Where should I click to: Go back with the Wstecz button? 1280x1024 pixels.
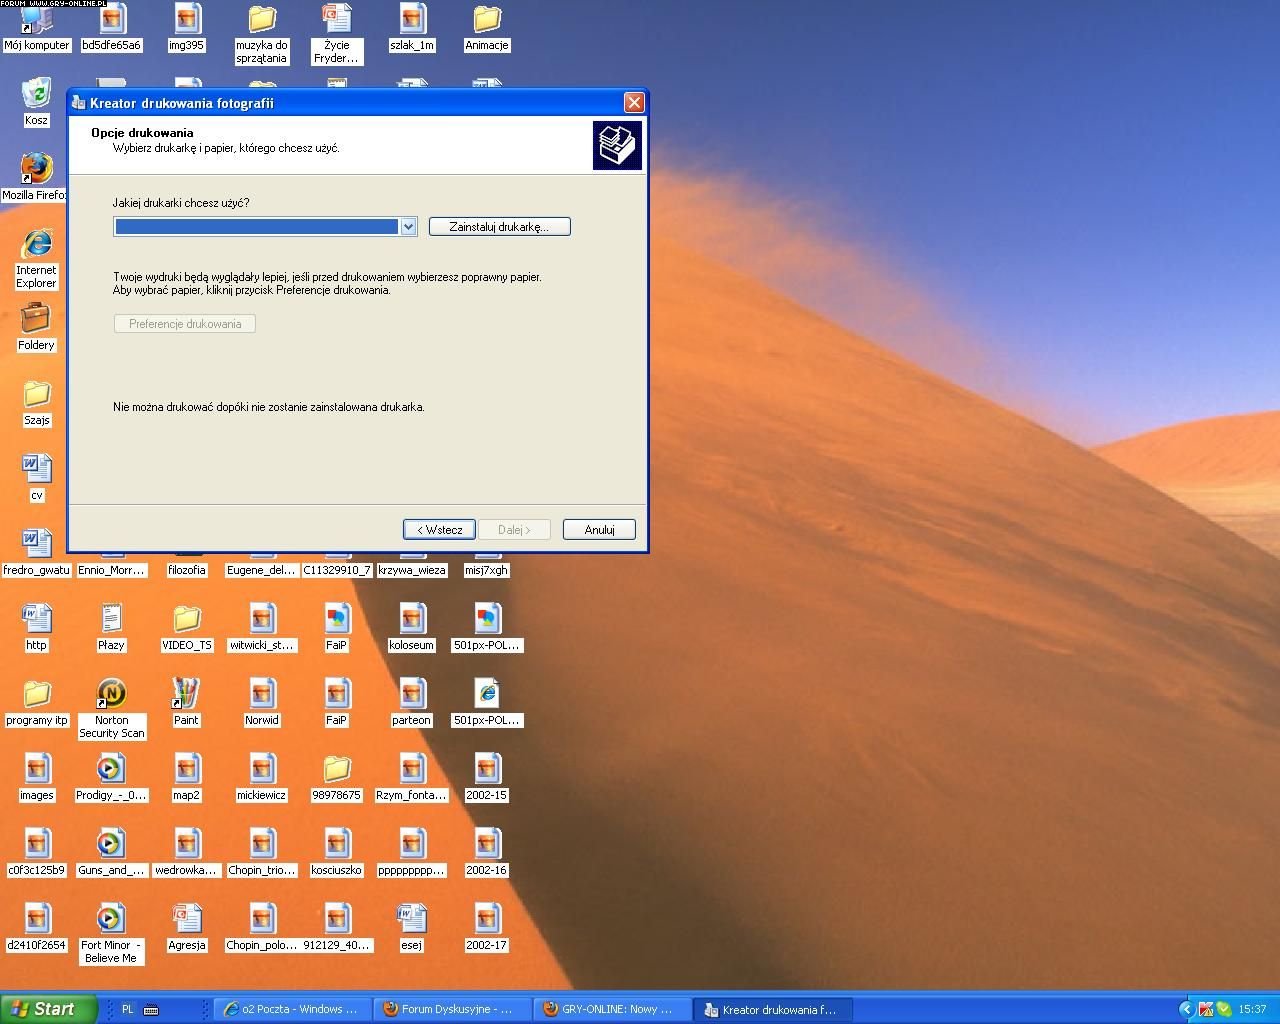[439, 530]
